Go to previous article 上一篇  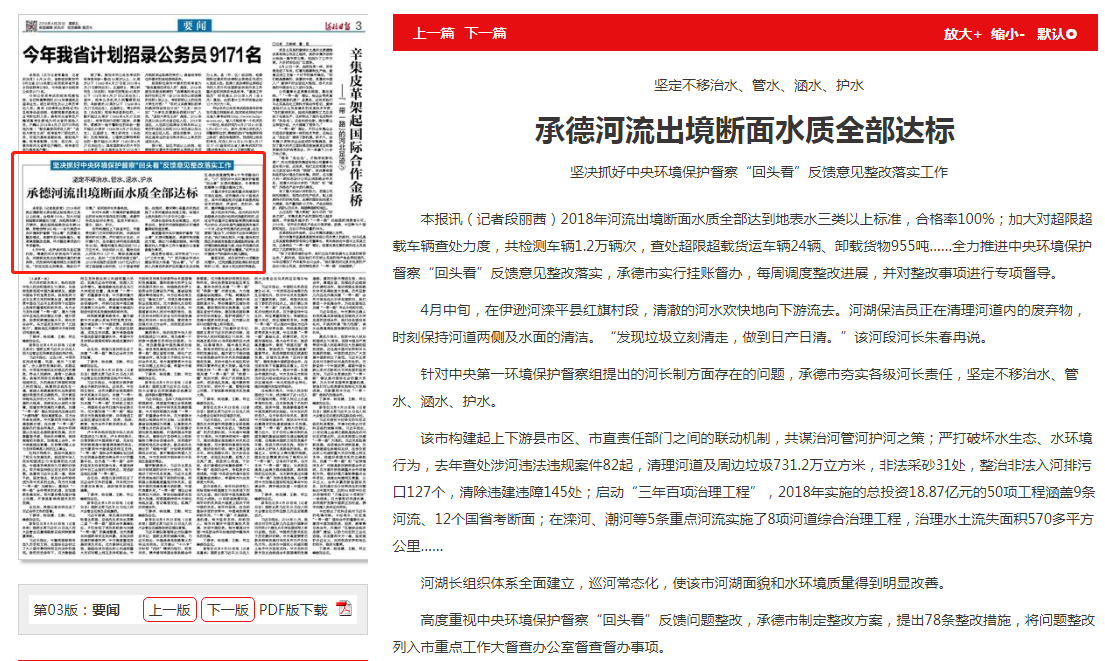[x=434, y=33]
